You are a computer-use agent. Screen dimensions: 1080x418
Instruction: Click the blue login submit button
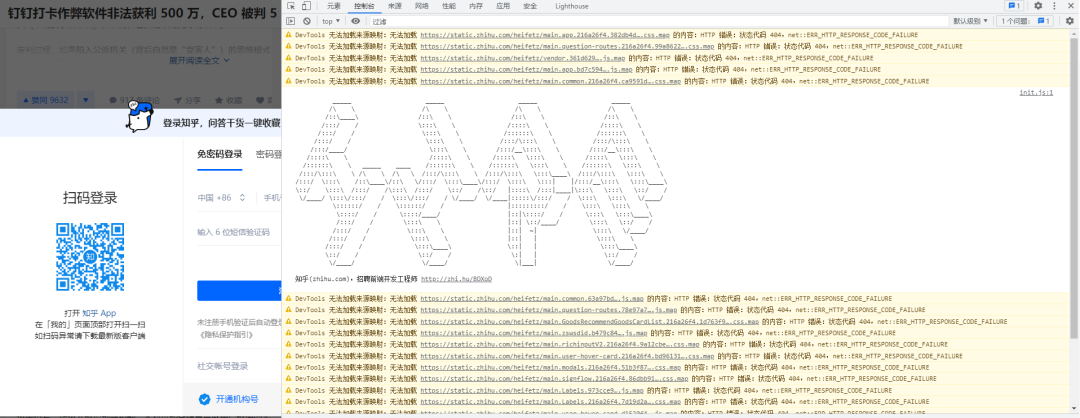tap(239, 291)
